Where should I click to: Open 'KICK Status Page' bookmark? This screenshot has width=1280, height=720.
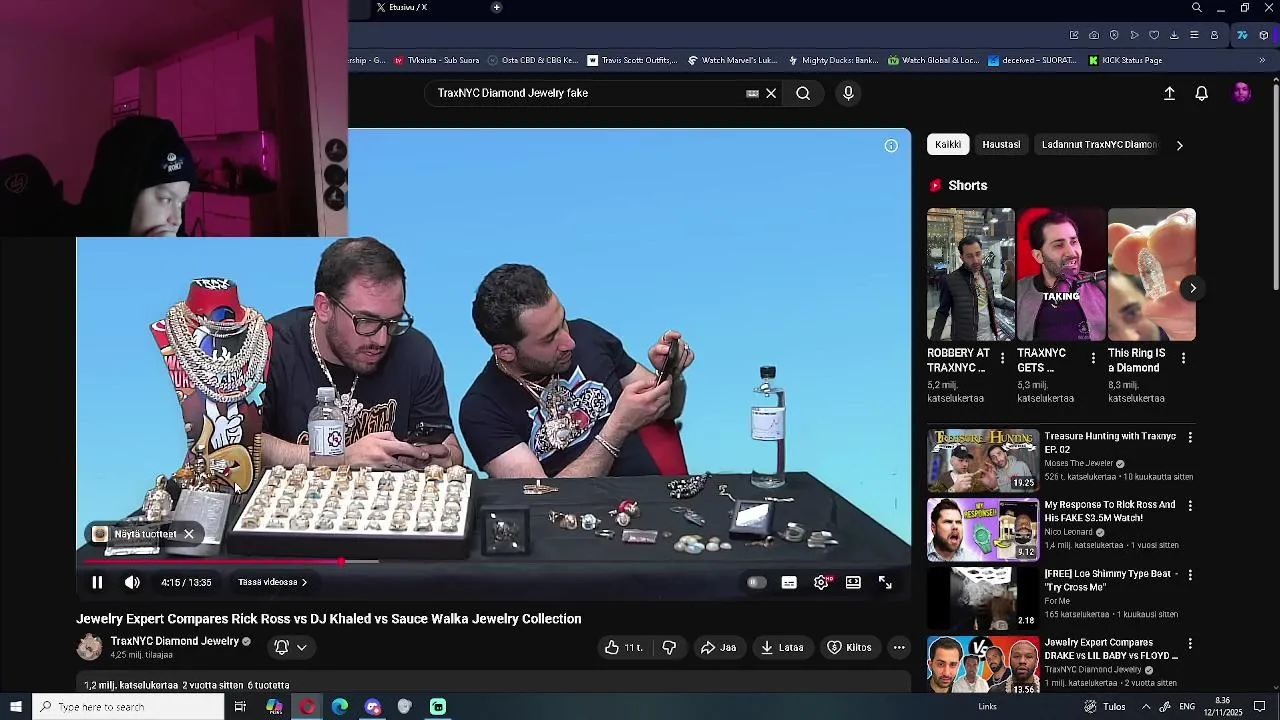[1124, 60]
